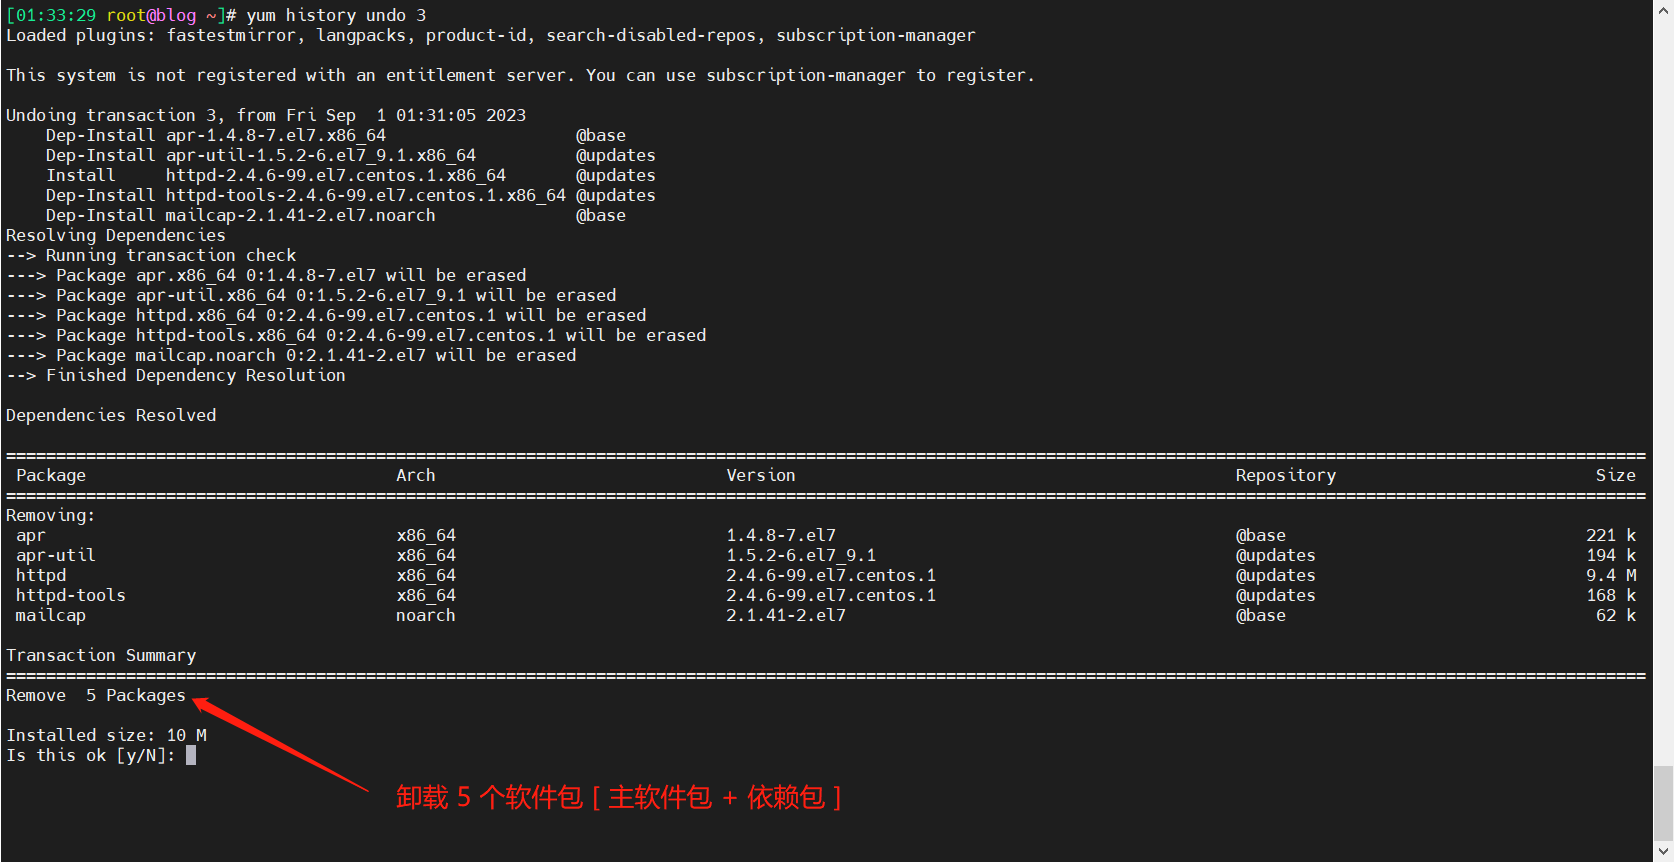Image resolution: width=1674 pixels, height=863 pixels.
Task: Click 'apr-util' package name in table
Action: 56,555
